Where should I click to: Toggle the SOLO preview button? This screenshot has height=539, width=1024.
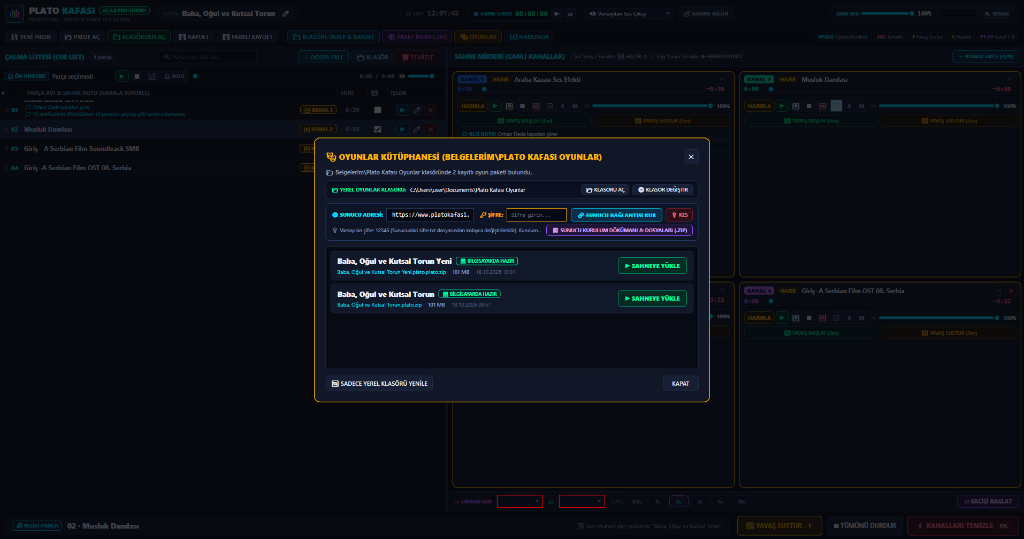(x=174, y=76)
